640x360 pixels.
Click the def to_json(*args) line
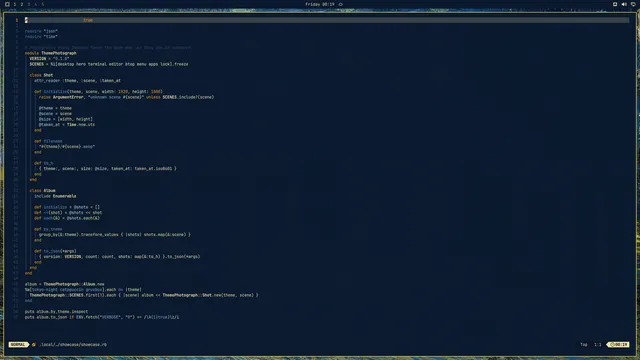[55, 251]
